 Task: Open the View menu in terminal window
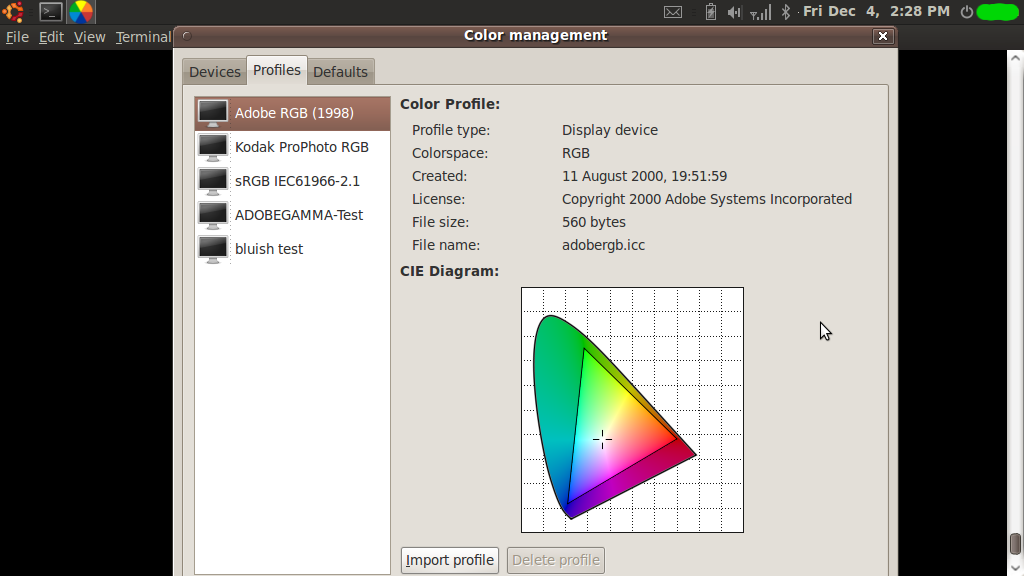[x=89, y=37]
